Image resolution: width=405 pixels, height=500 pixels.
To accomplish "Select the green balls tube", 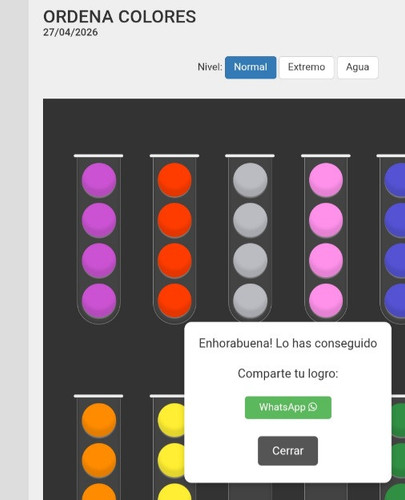I will point(398,447).
